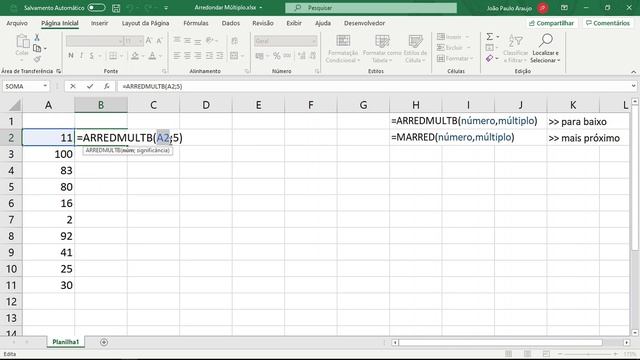Cancel the formula with the X icon

coord(73,86)
